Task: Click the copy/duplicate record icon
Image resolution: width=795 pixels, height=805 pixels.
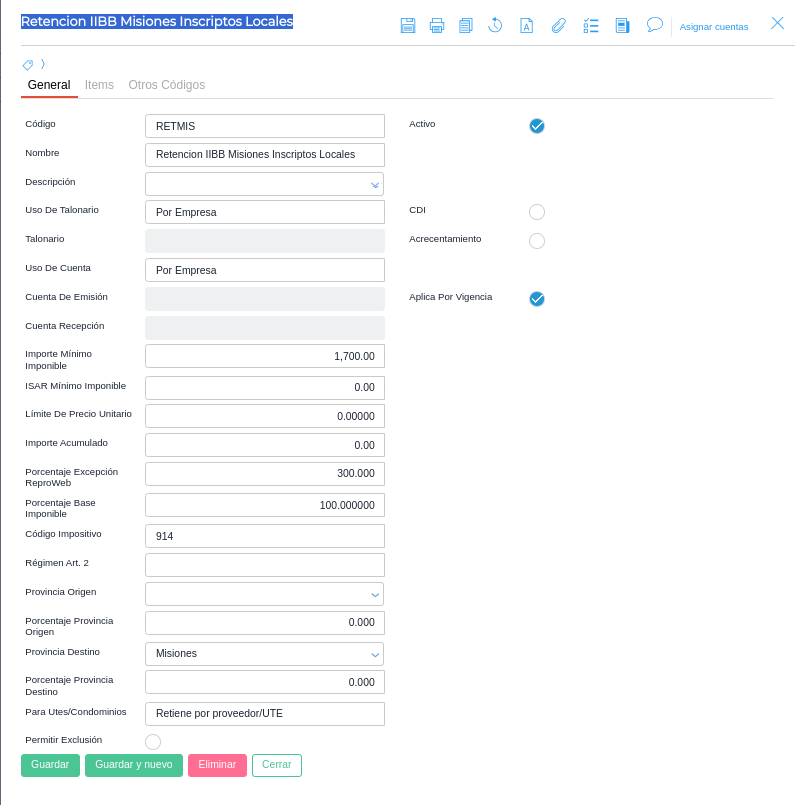Action: [x=466, y=26]
